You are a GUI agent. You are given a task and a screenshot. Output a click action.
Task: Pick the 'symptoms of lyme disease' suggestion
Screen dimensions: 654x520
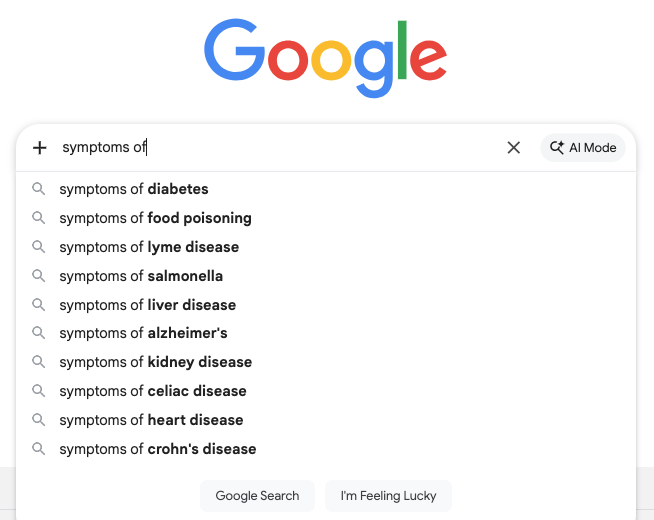[149, 247]
